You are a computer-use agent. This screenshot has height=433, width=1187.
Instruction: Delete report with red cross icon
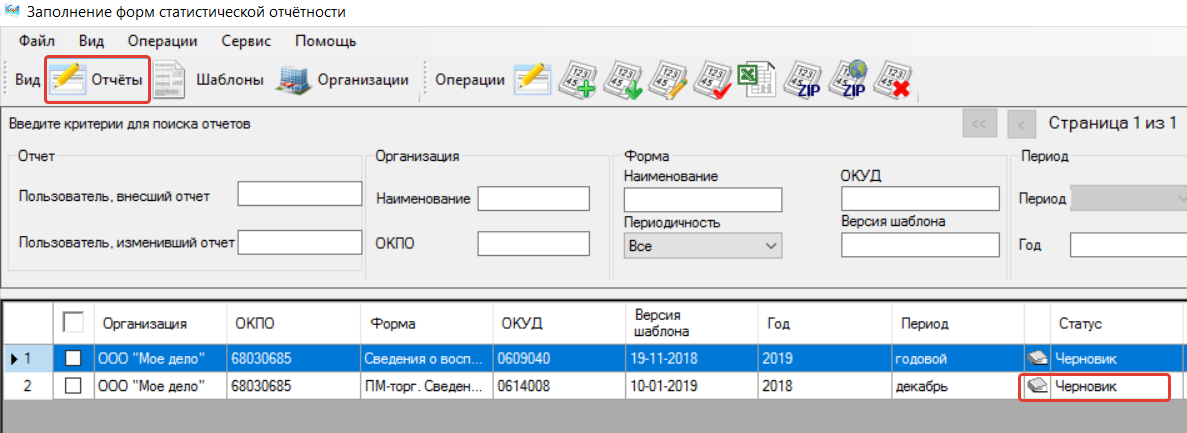tap(893, 79)
